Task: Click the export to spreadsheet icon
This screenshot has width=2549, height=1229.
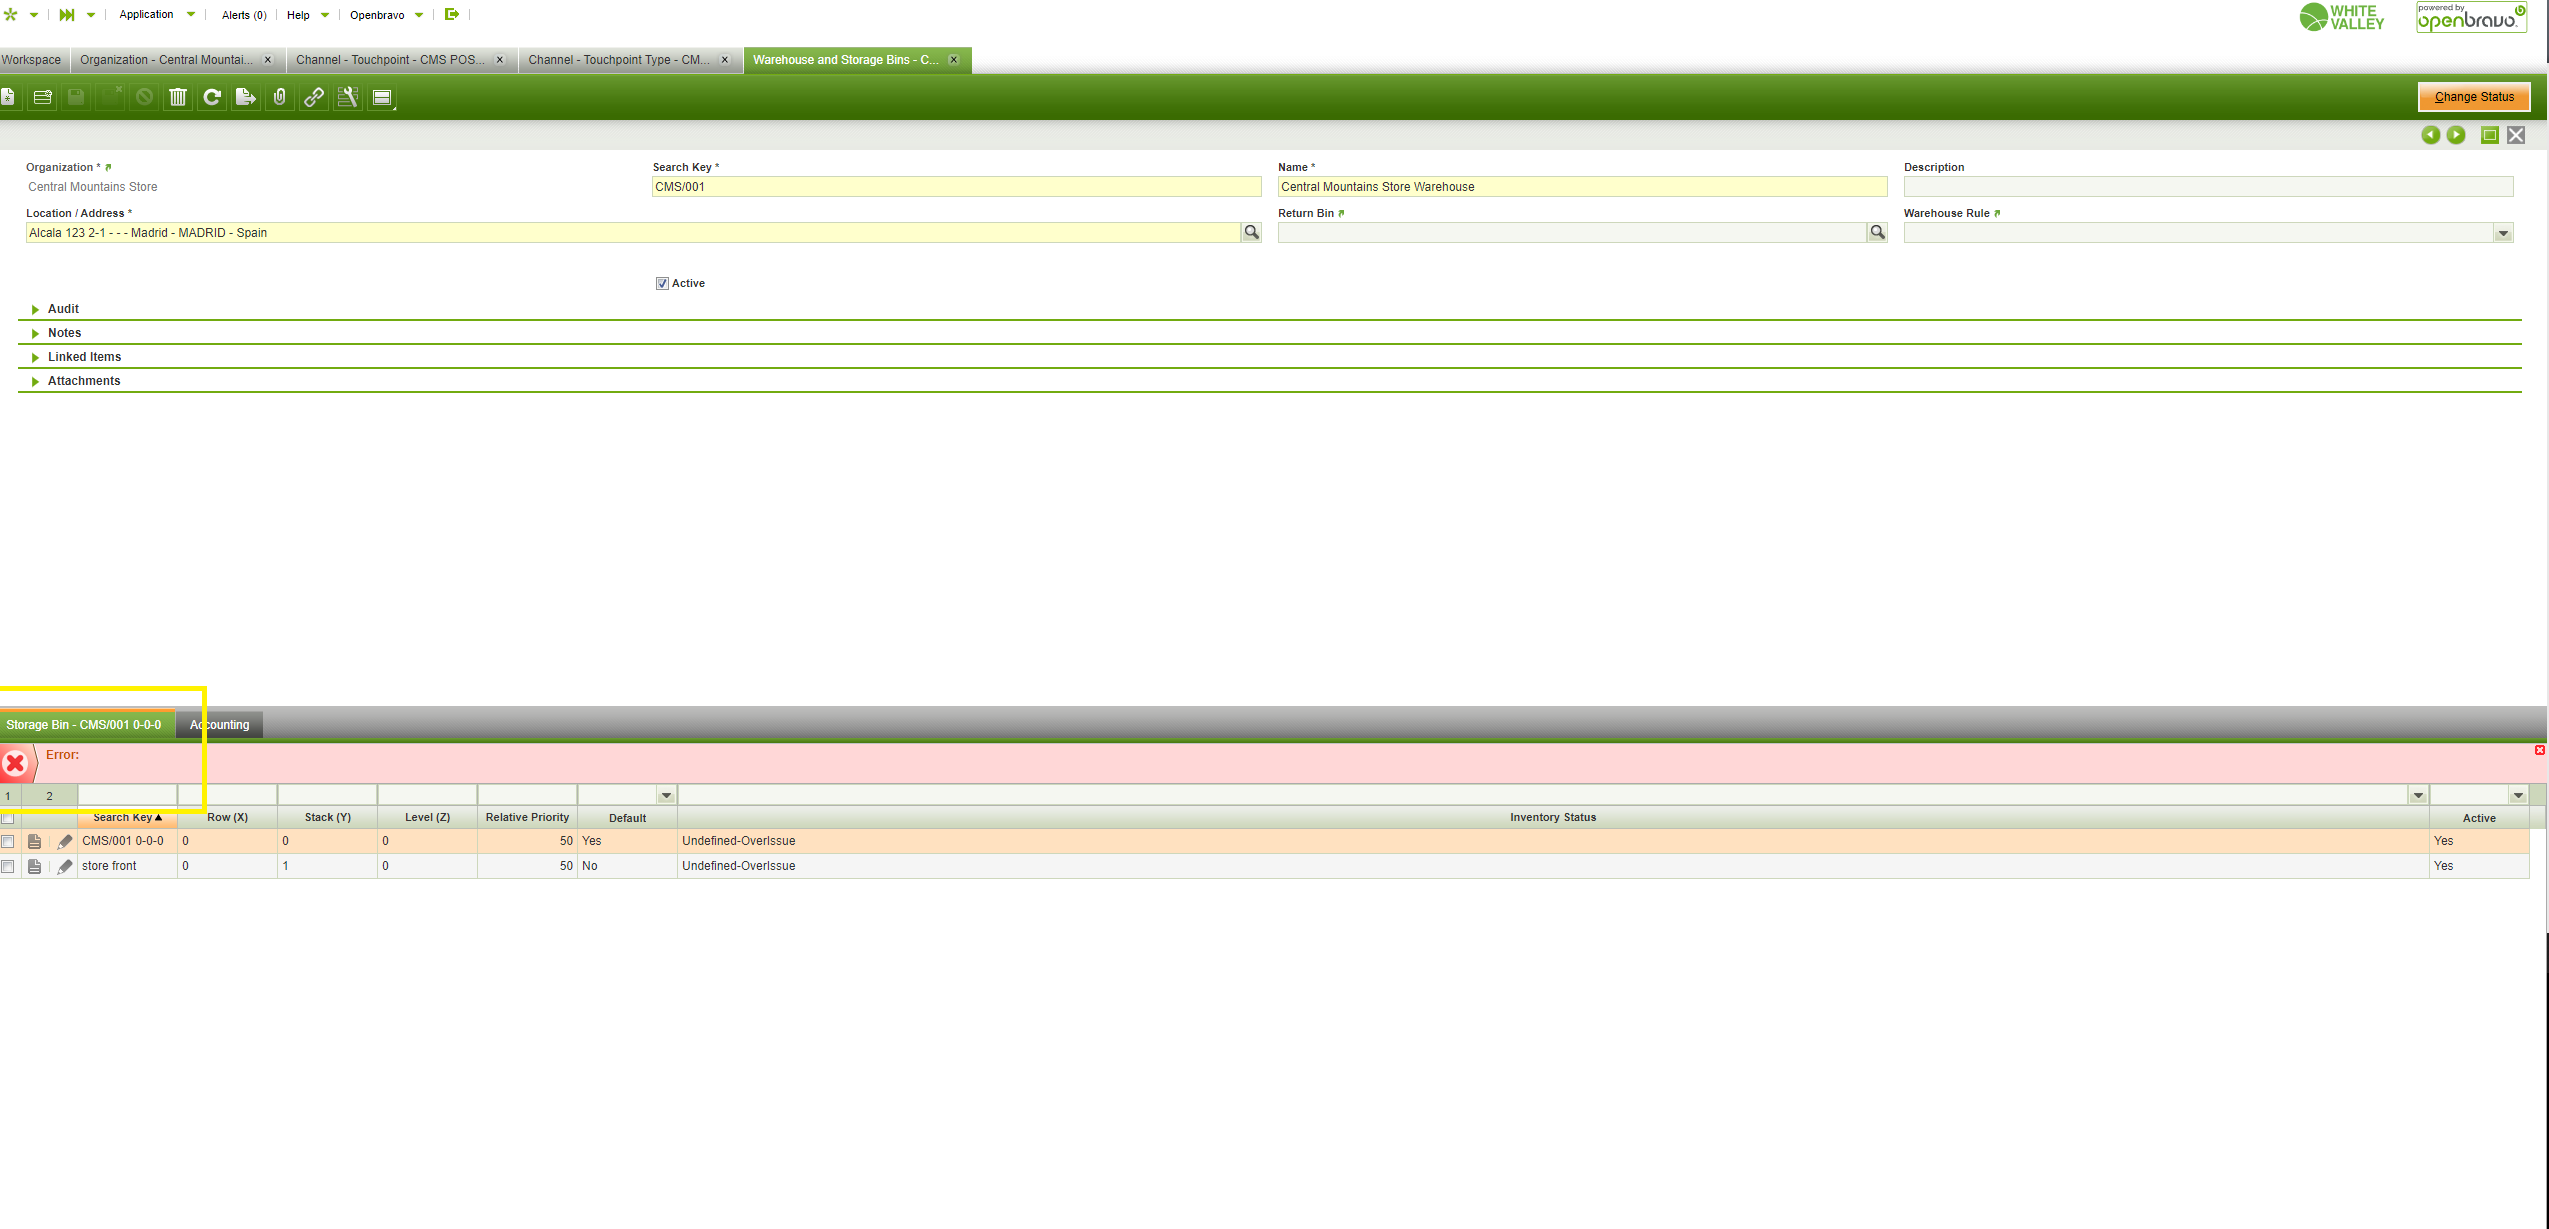Action: 245,97
